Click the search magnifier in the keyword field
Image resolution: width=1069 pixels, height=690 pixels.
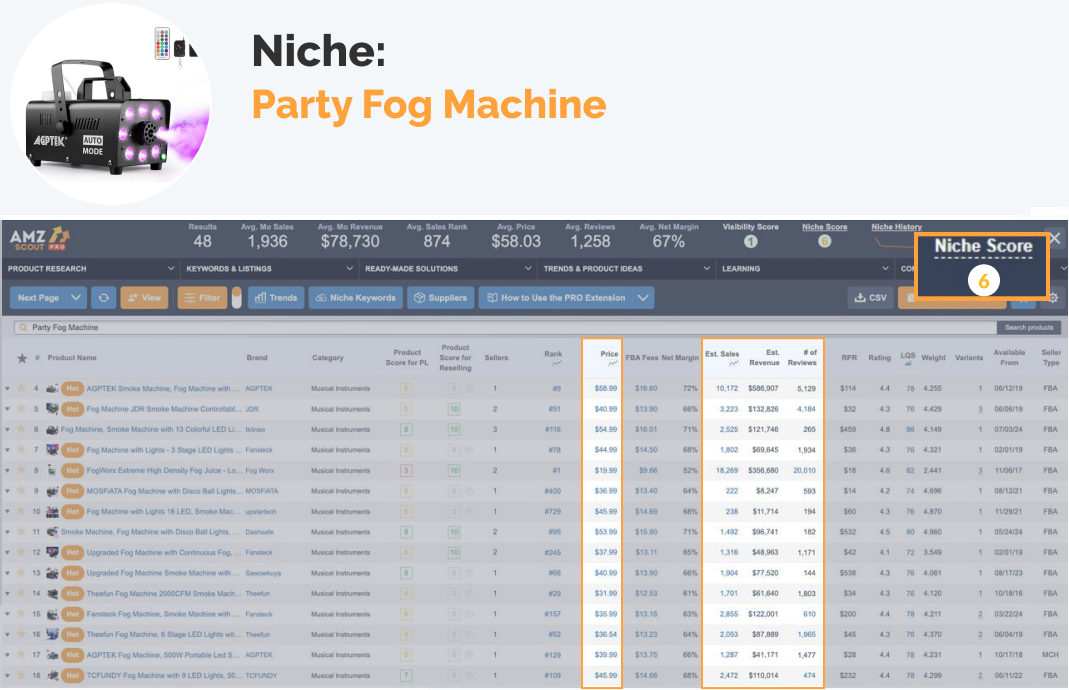pyautogui.click(x=22, y=326)
